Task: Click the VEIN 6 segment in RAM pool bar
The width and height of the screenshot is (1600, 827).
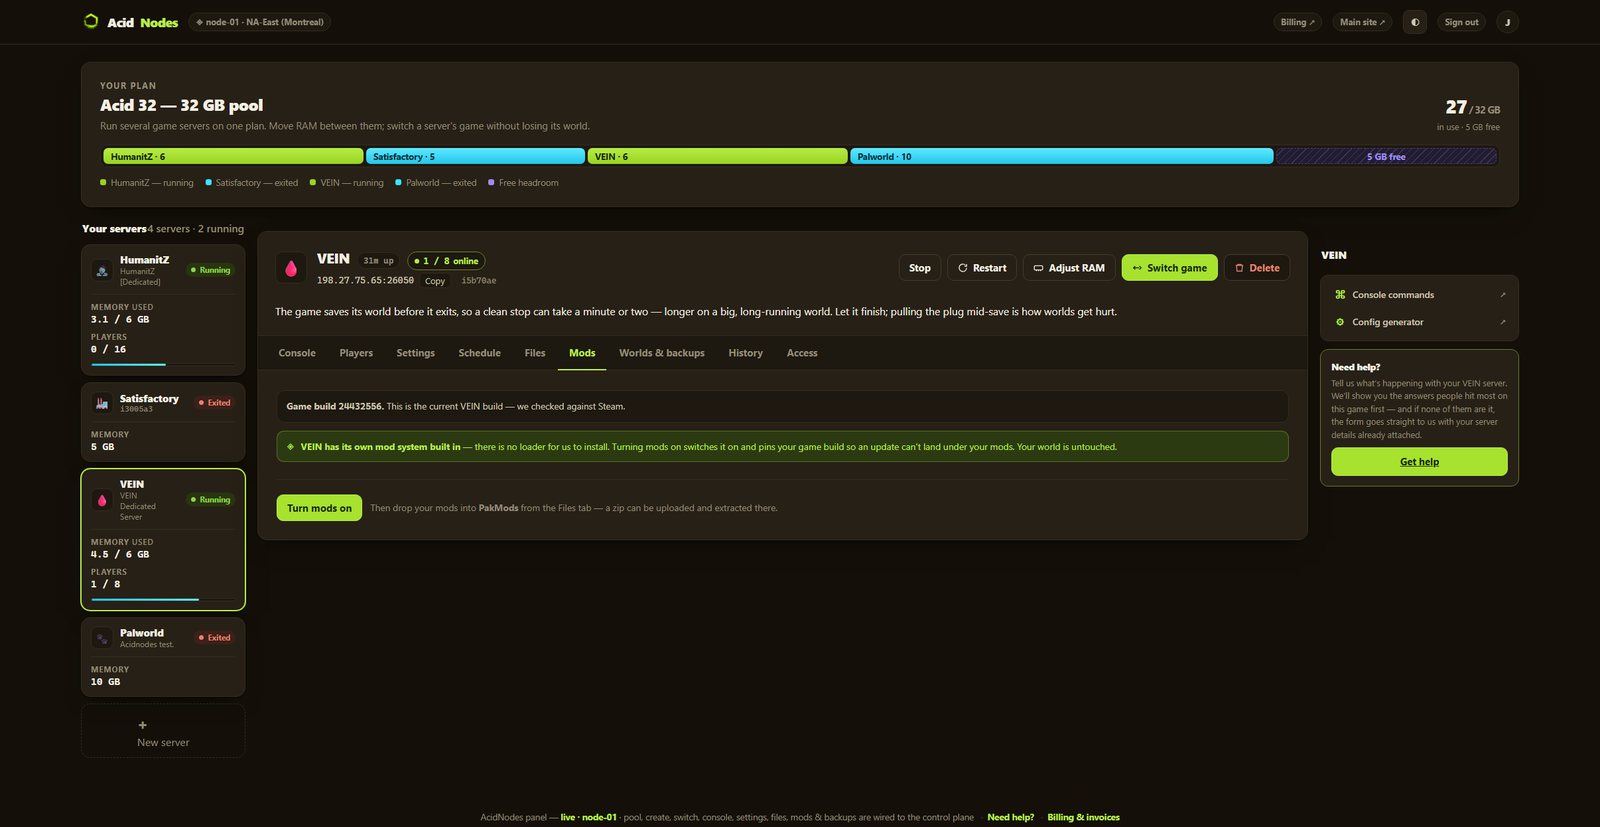Action: (x=717, y=156)
